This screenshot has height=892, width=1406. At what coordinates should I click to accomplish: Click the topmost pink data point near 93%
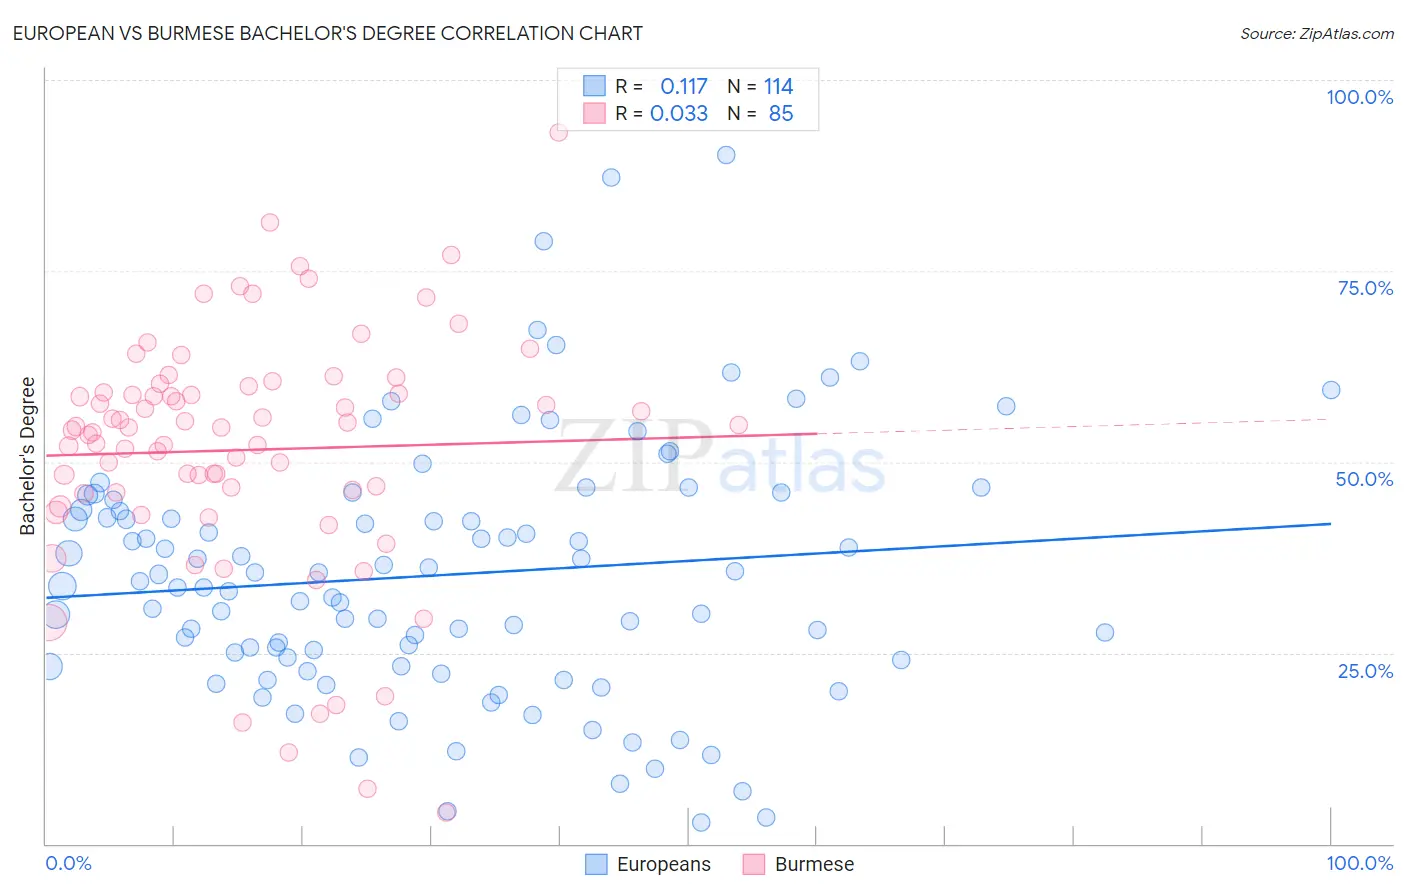[x=559, y=132]
